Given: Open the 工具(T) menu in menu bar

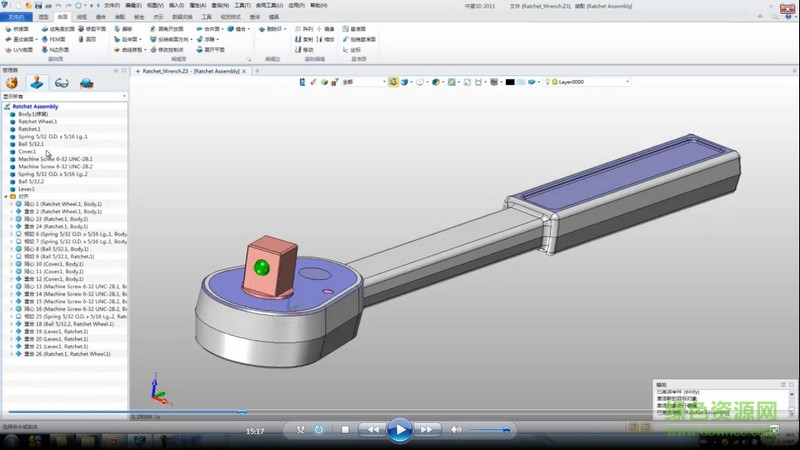Looking at the screenshot, I should tap(242, 5).
